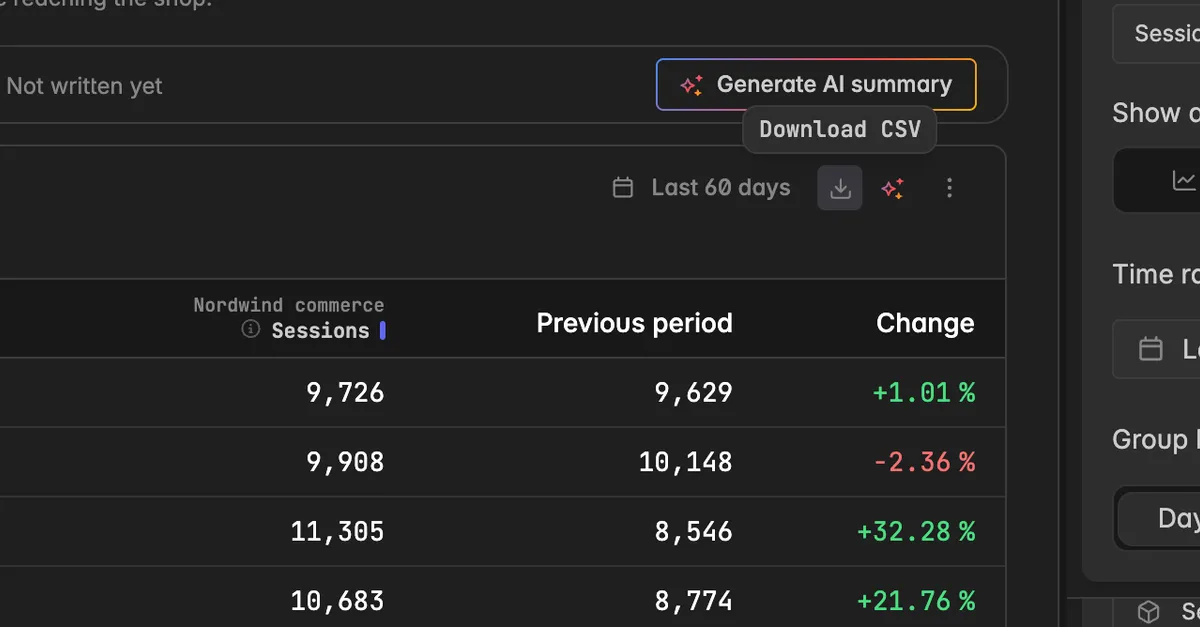Select the Day grouping option
This screenshot has width=1200, height=627.
pyautogui.click(x=1164, y=518)
